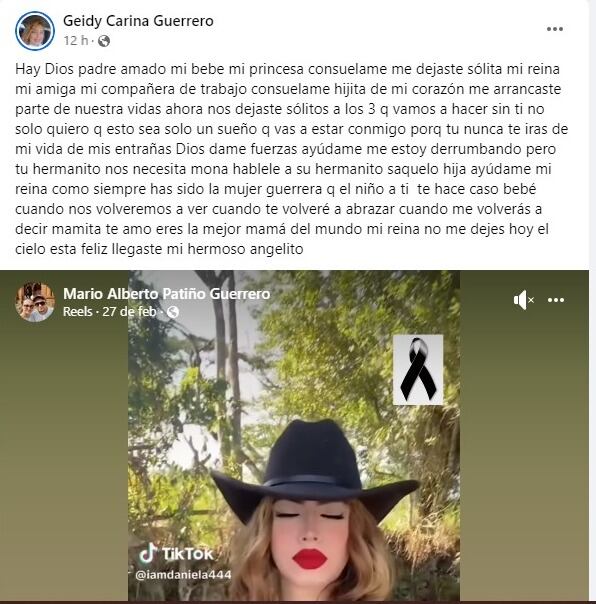Click the Reels label under the name

[x=77, y=312]
